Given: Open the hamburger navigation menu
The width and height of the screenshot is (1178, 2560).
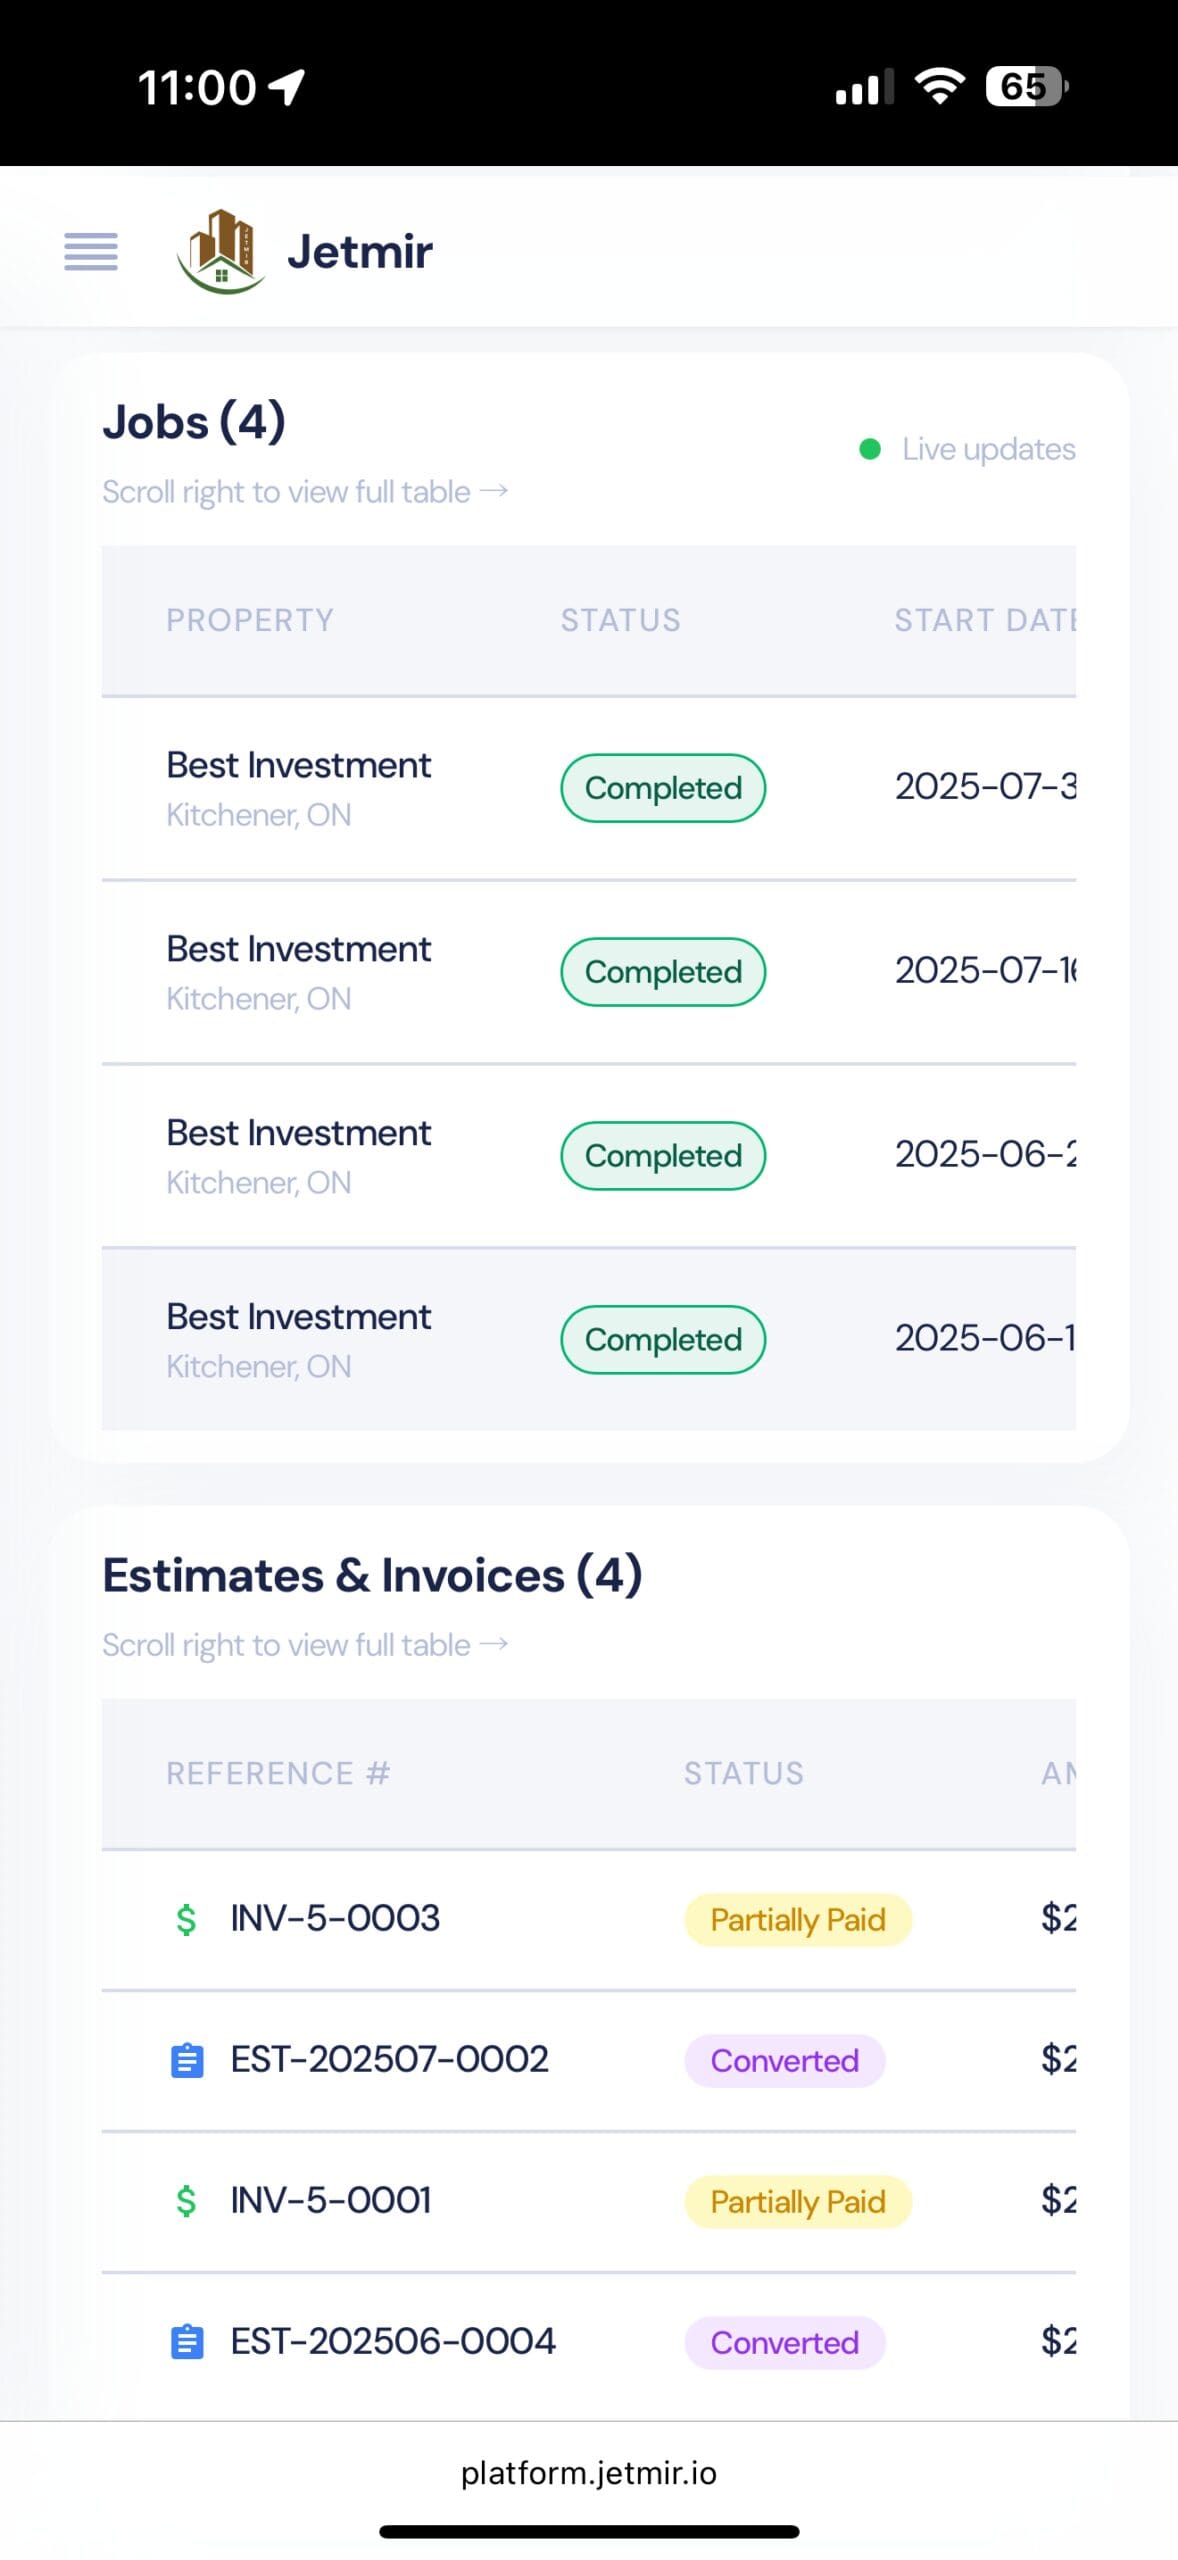Looking at the screenshot, I should click(91, 251).
